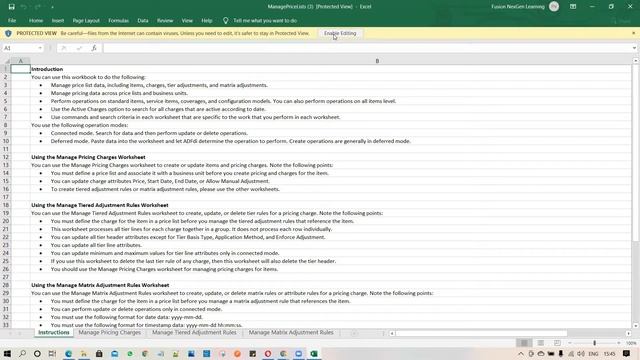
Task: Switch to Normal view in status bar
Action: [x=524, y=343]
